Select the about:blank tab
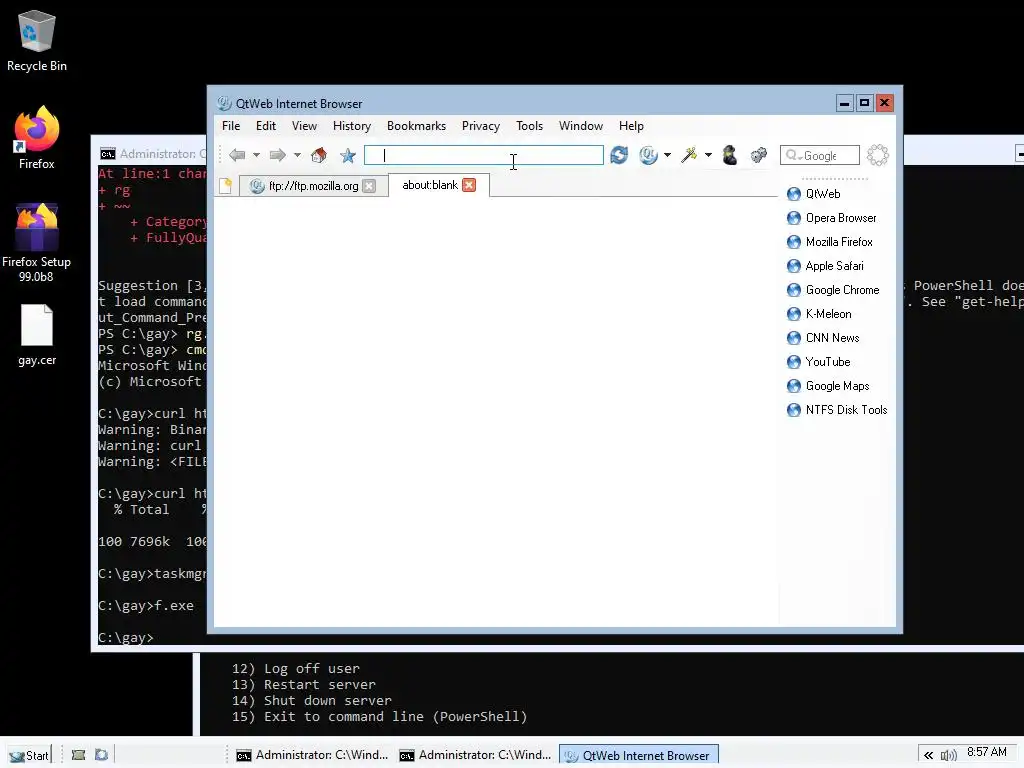Viewport: 1024px width, 768px height. pos(430,185)
